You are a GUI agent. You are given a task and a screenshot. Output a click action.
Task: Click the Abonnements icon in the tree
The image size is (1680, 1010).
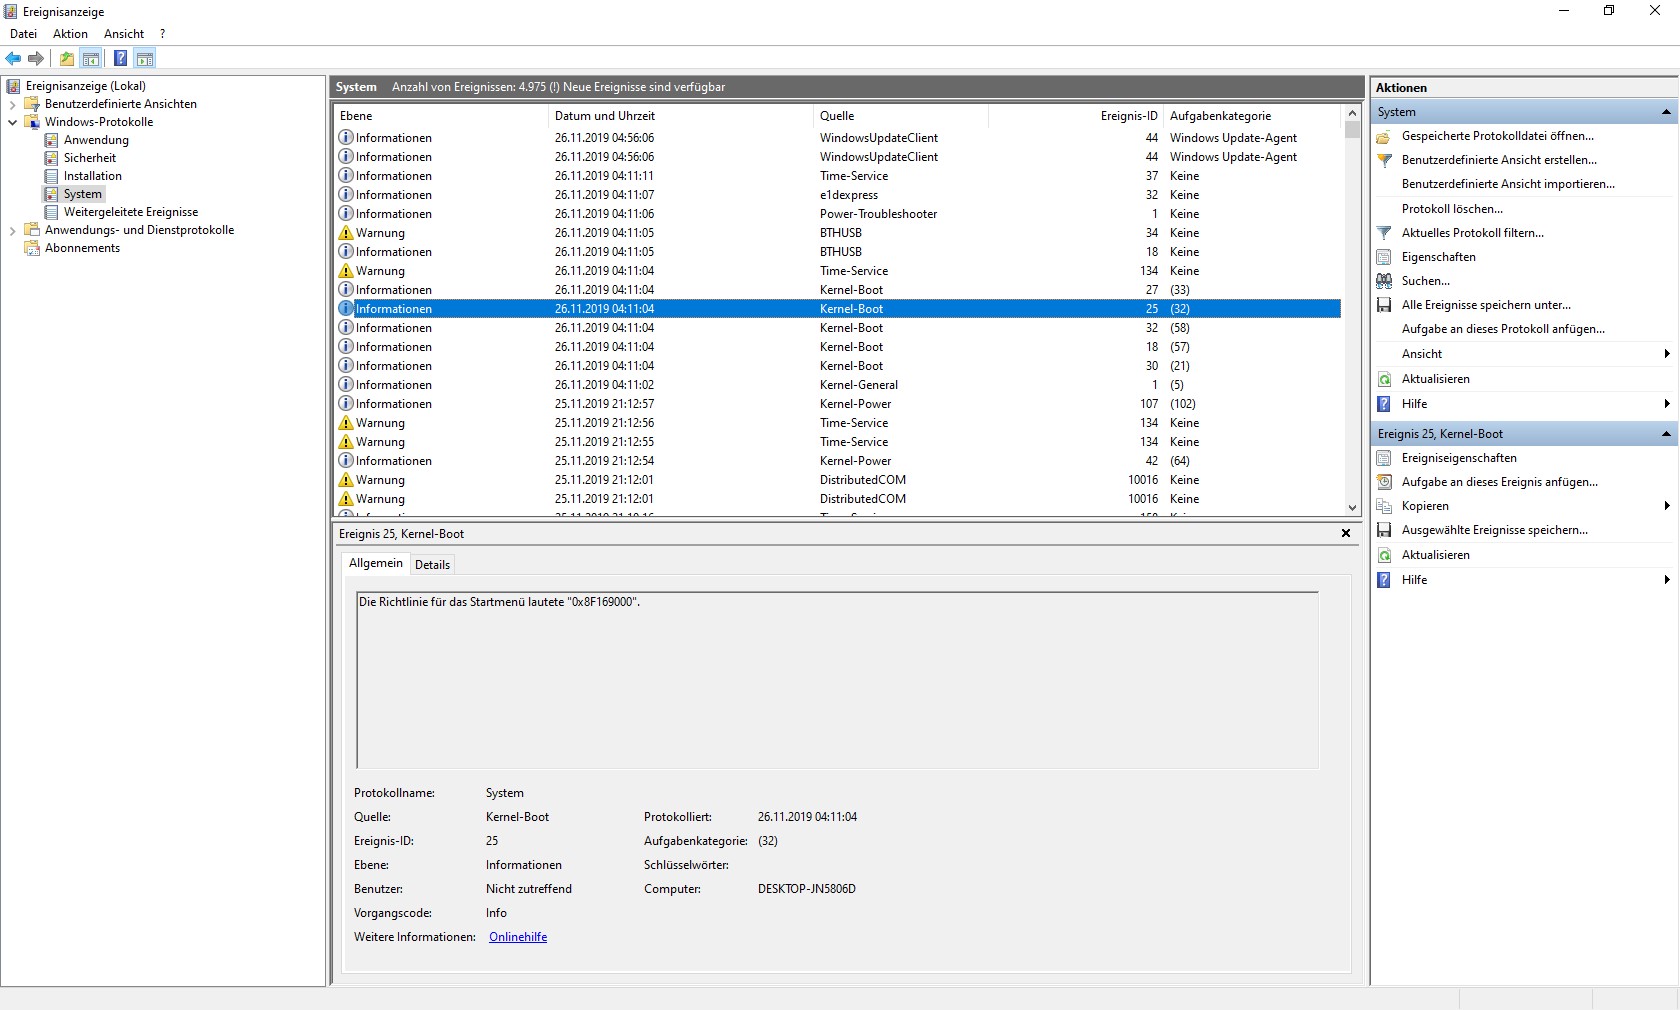click(x=32, y=248)
